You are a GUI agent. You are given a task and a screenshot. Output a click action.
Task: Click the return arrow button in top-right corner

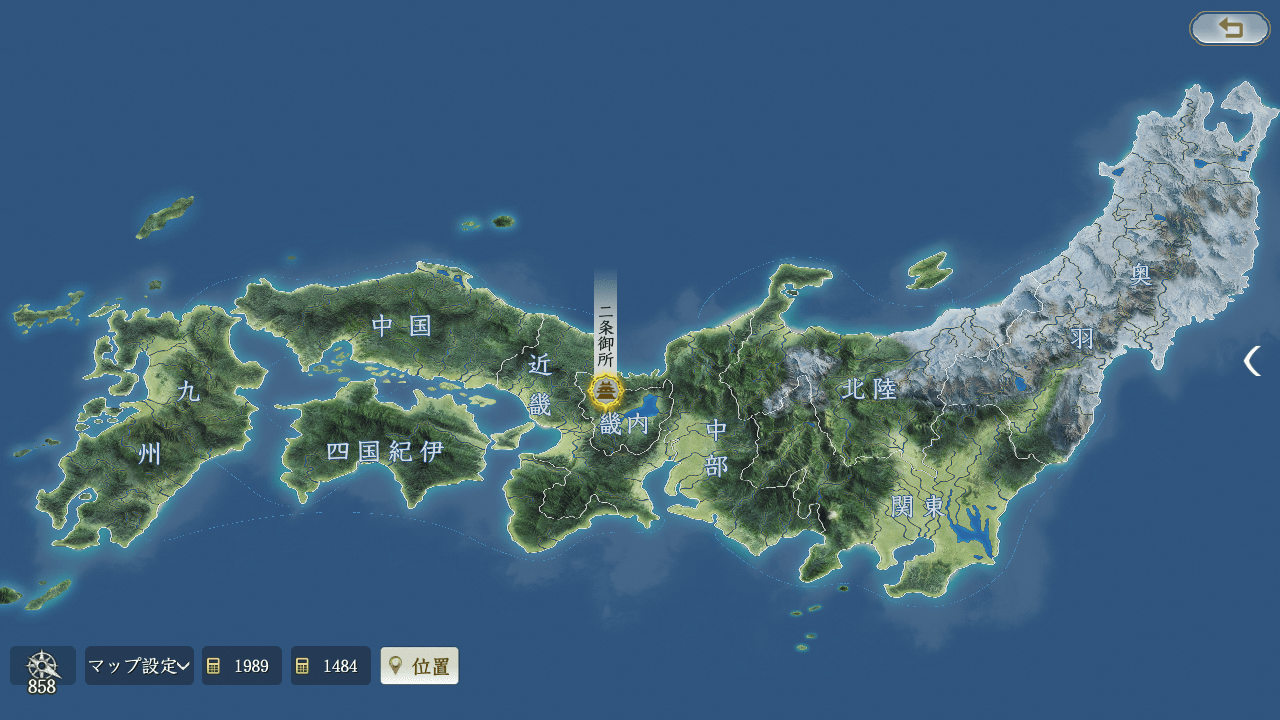point(1229,28)
